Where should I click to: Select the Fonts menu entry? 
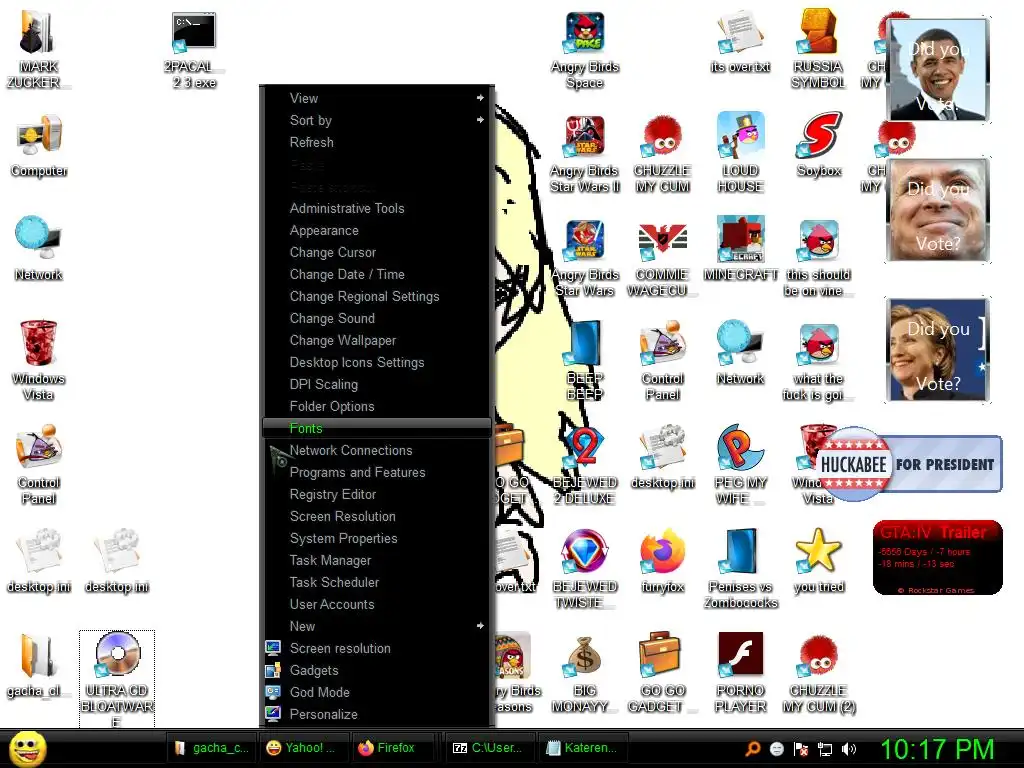[377, 428]
